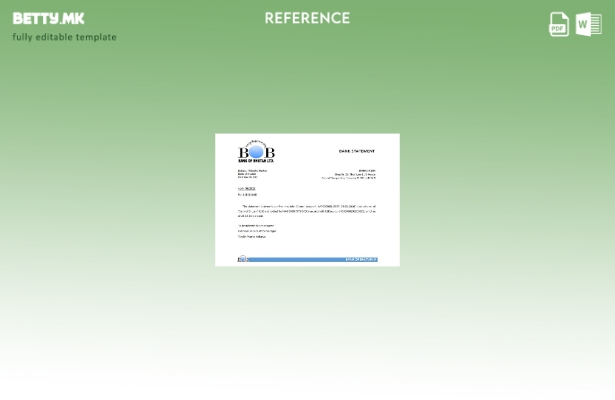
Task: Click white text at footer bar's right end
Action: pyautogui.click(x=361, y=259)
